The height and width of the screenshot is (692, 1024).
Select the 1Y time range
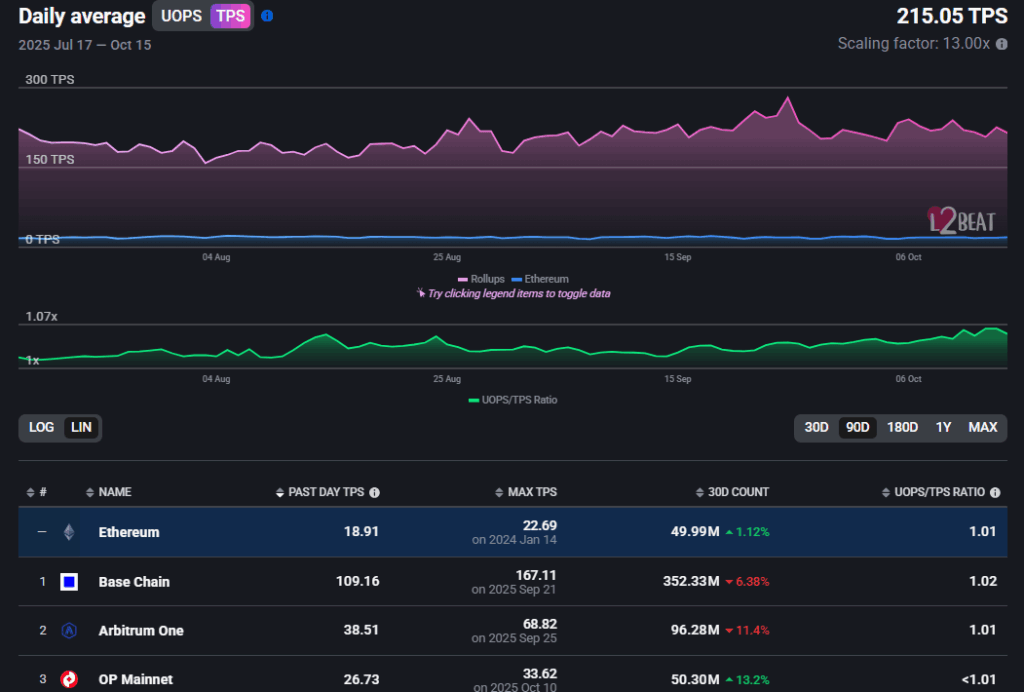(x=943, y=427)
